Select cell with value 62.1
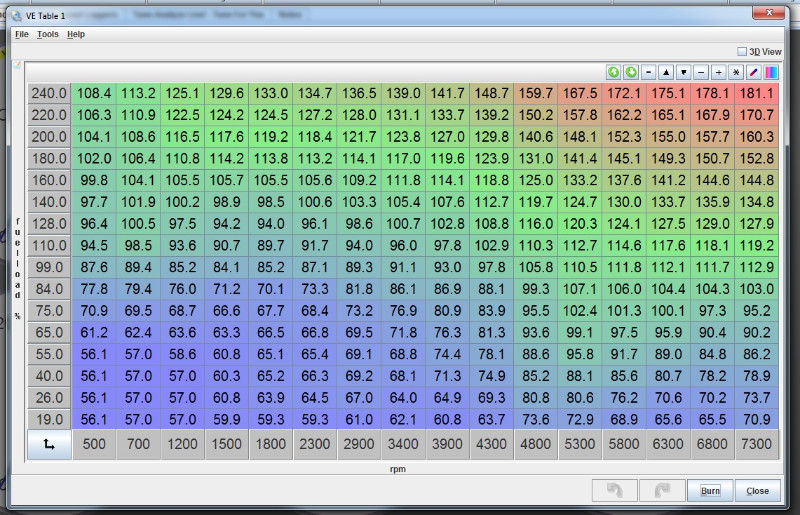Viewport: 800px width, 515px height. (x=403, y=420)
